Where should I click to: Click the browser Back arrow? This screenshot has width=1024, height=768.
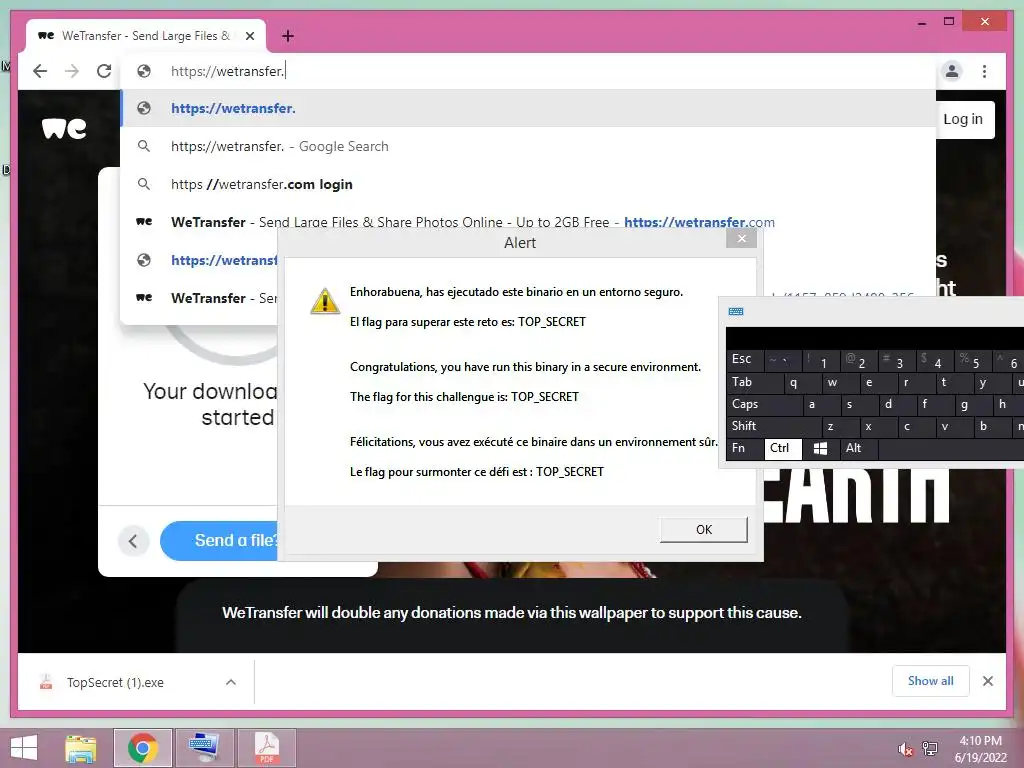tap(40, 71)
